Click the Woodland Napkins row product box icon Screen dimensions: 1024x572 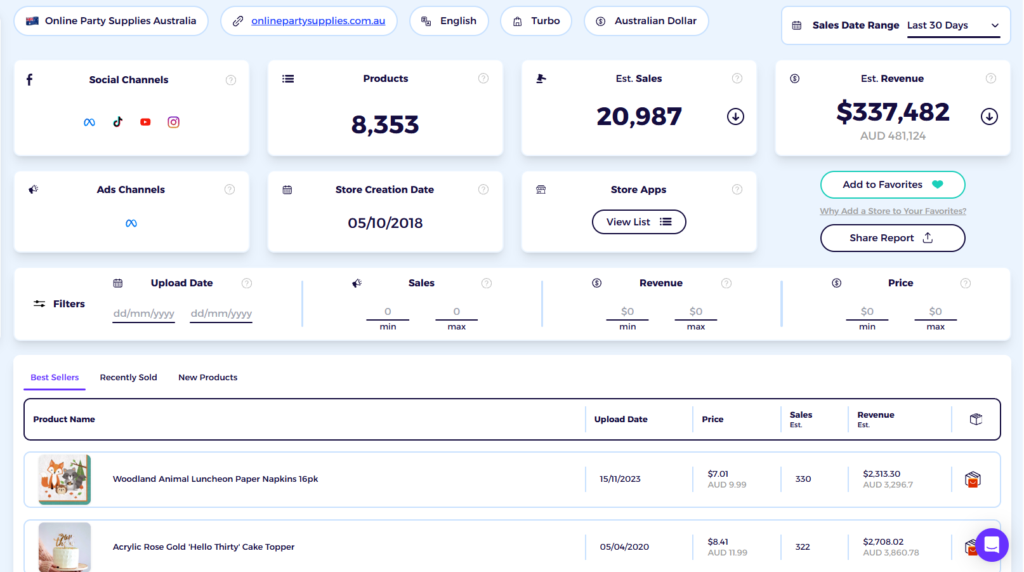click(x=972, y=480)
